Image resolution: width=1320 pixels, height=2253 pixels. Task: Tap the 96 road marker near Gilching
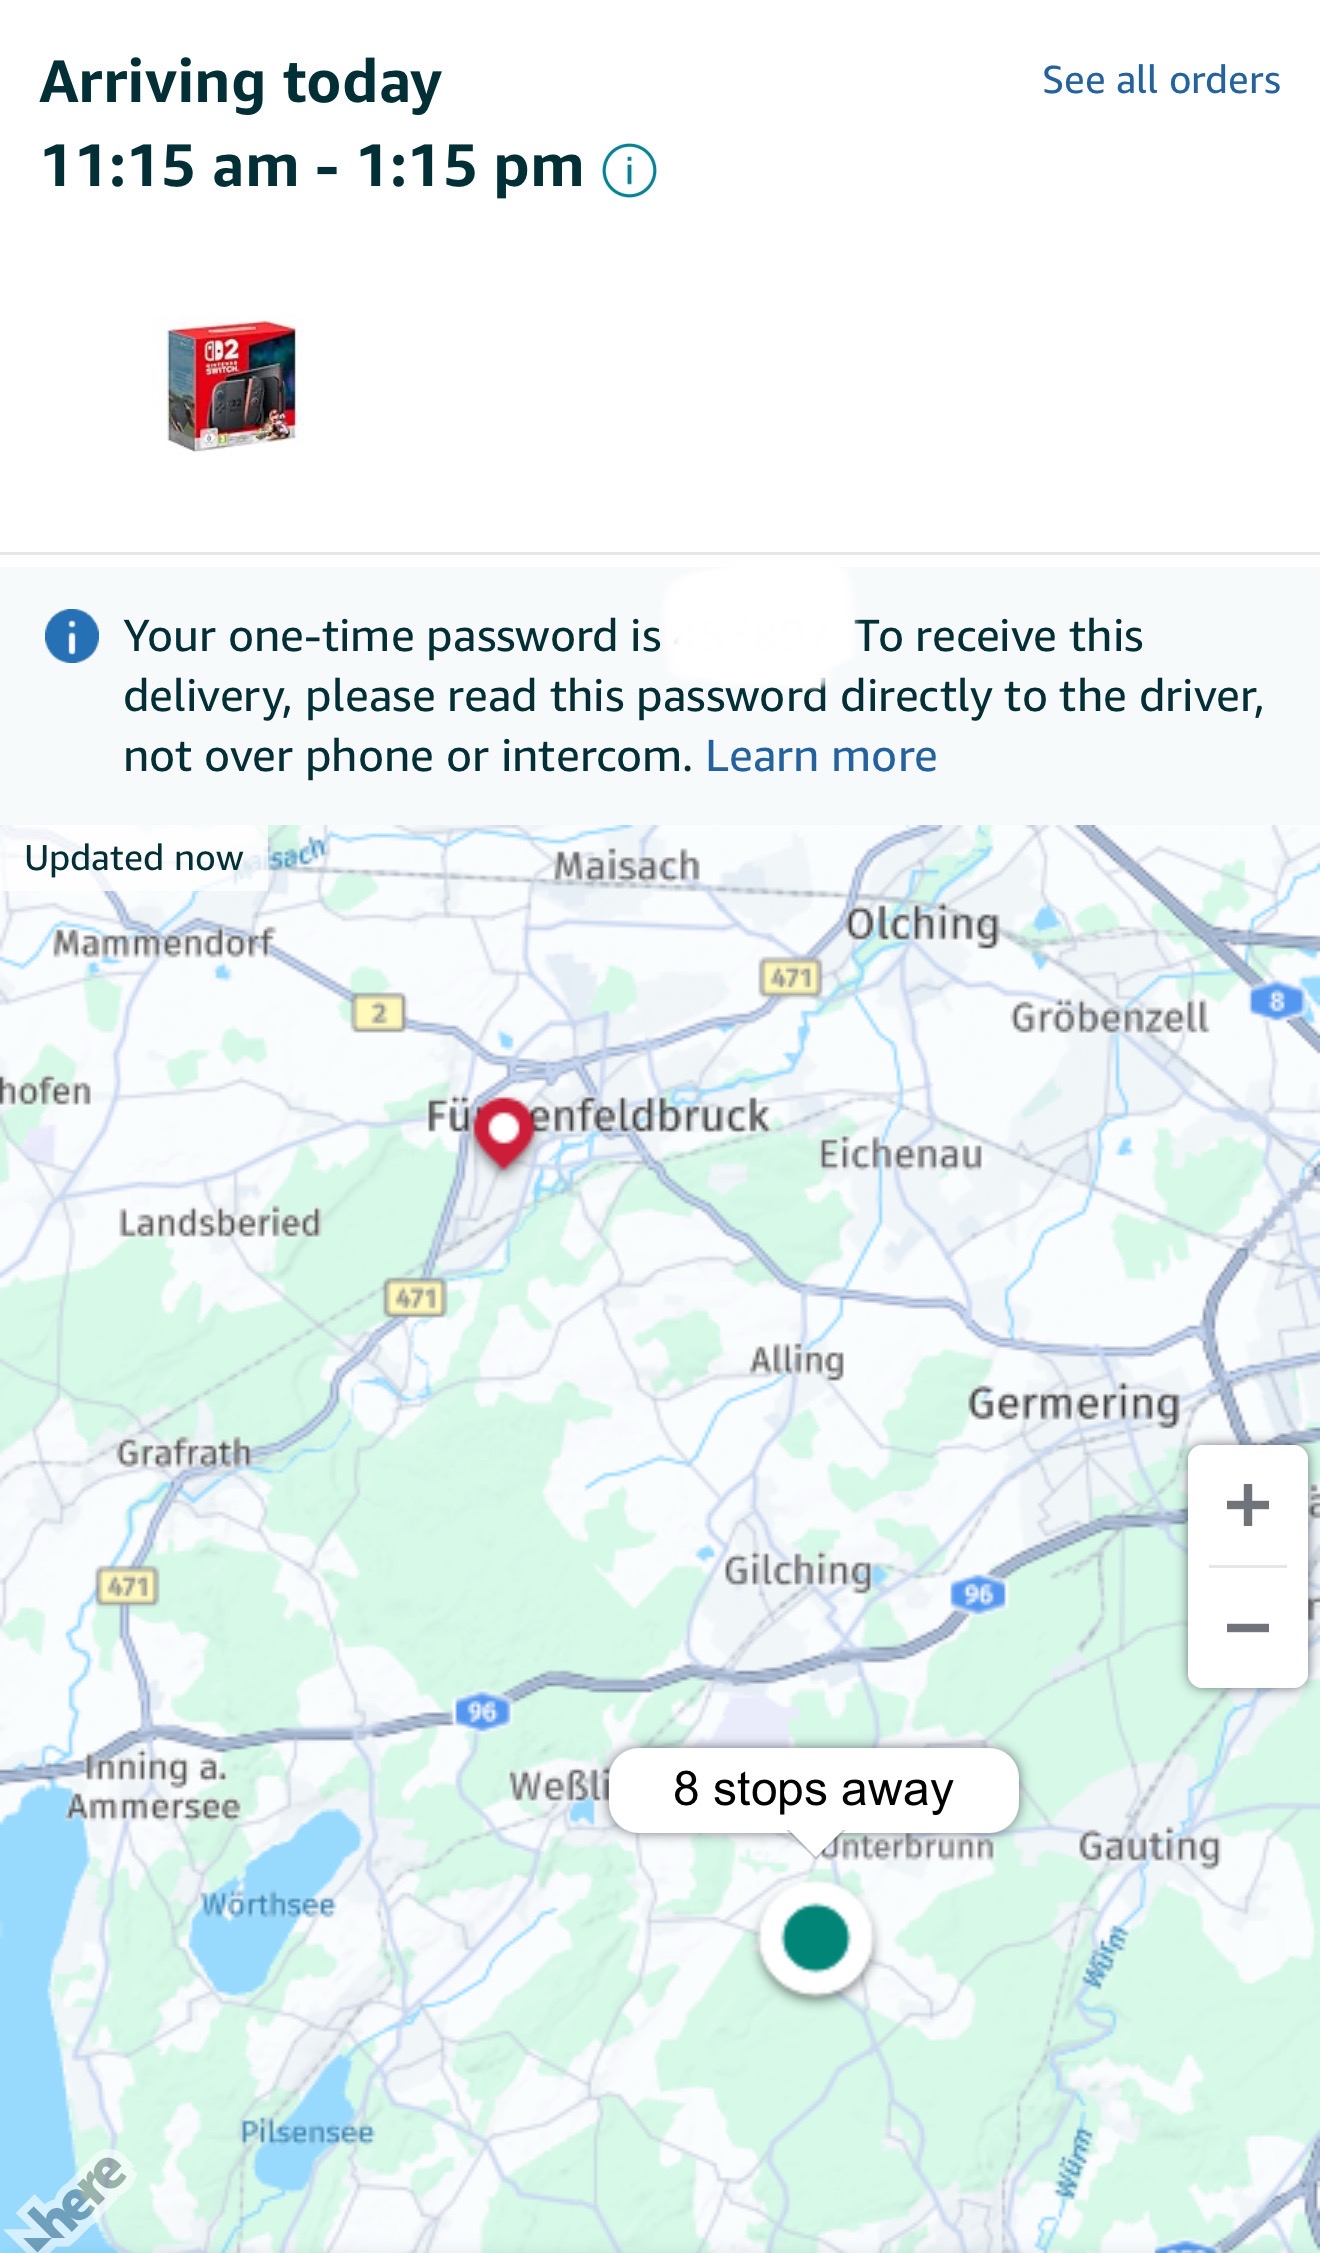pyautogui.click(x=977, y=1594)
